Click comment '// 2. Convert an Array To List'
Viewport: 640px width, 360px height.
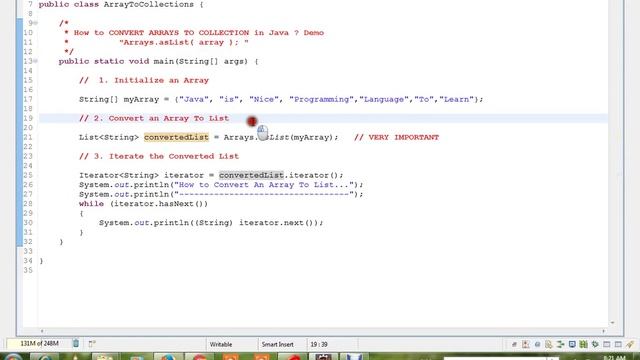[x=154, y=118]
